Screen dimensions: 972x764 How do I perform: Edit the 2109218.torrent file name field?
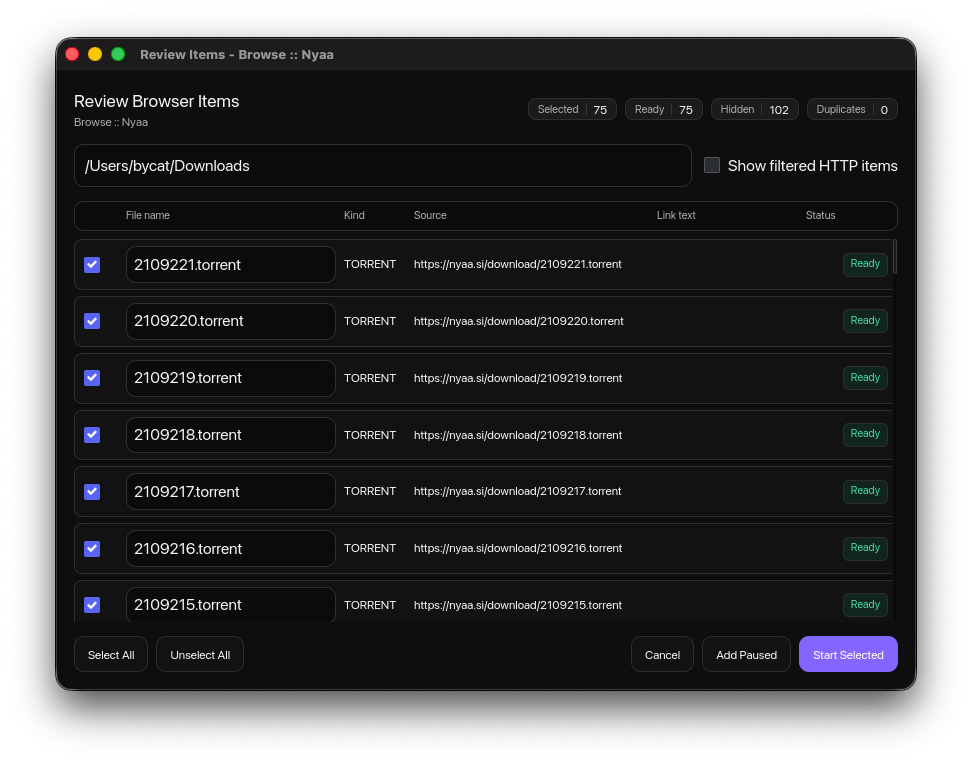click(x=231, y=435)
